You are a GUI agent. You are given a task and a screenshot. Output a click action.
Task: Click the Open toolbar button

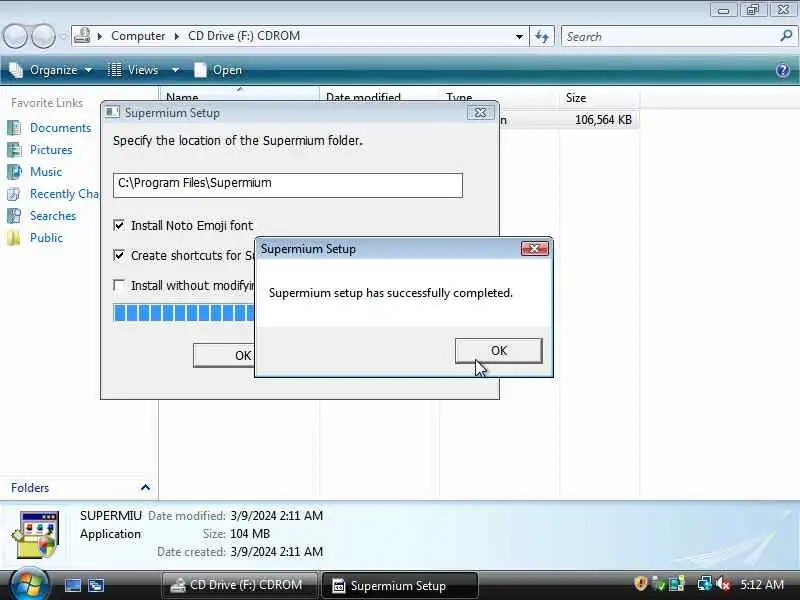tap(218, 70)
